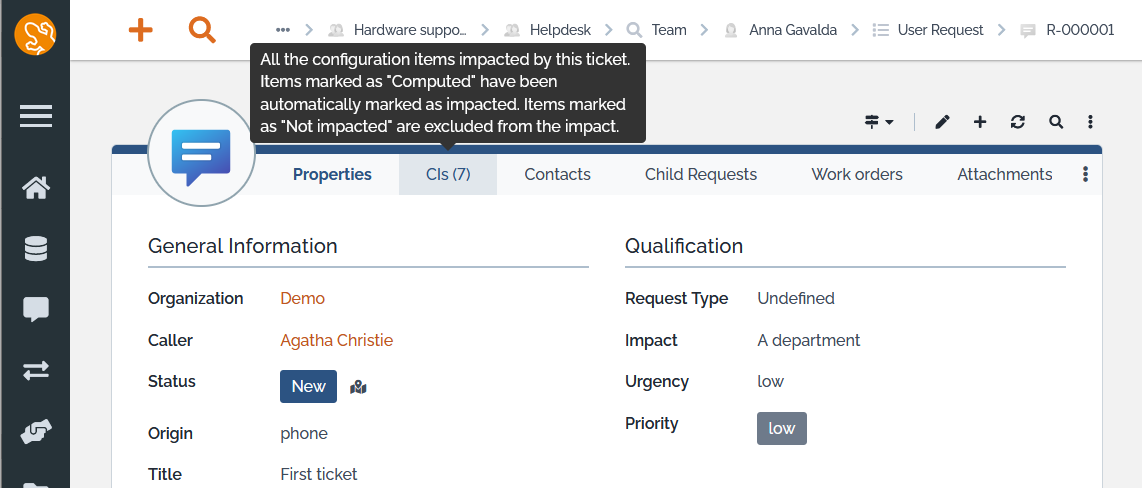This screenshot has height=488, width=1142.
Task: Open the orange plus quick-create icon
Action: [141, 30]
